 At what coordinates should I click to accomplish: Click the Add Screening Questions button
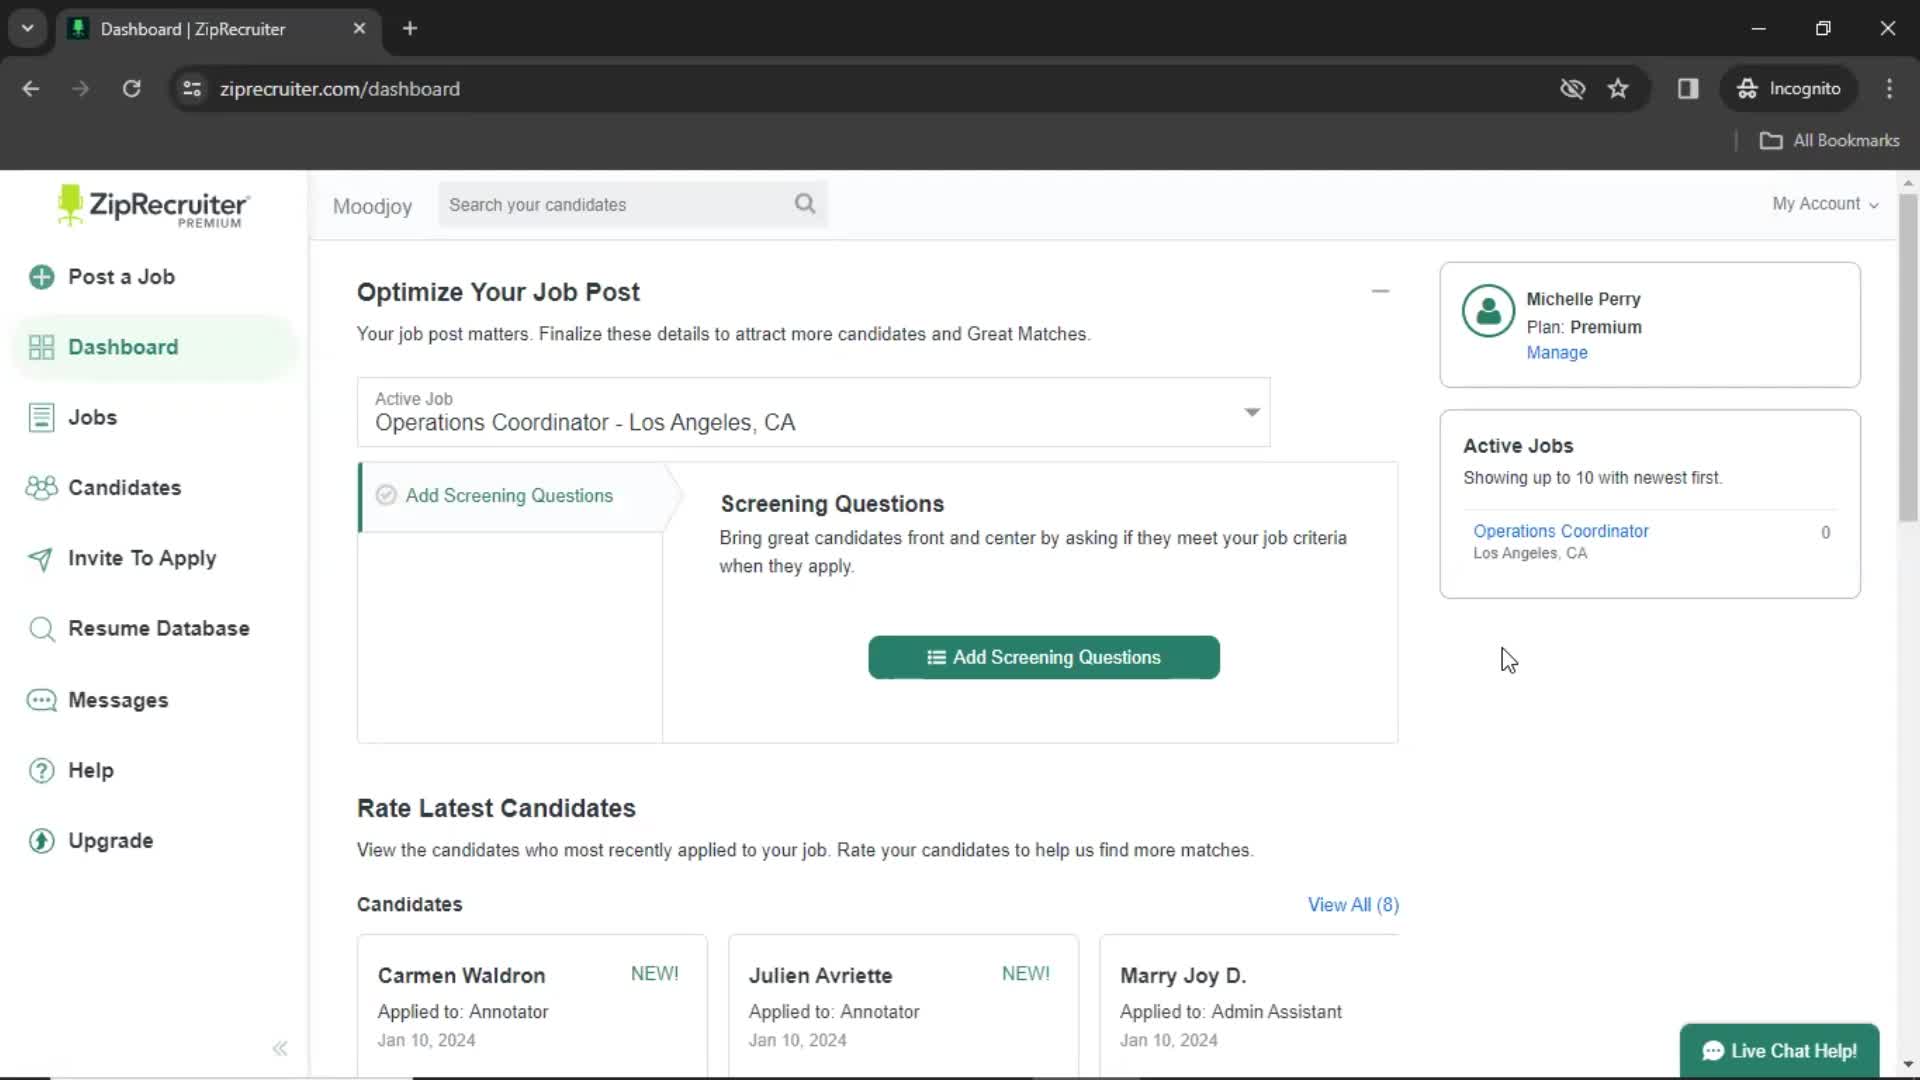click(x=1043, y=657)
